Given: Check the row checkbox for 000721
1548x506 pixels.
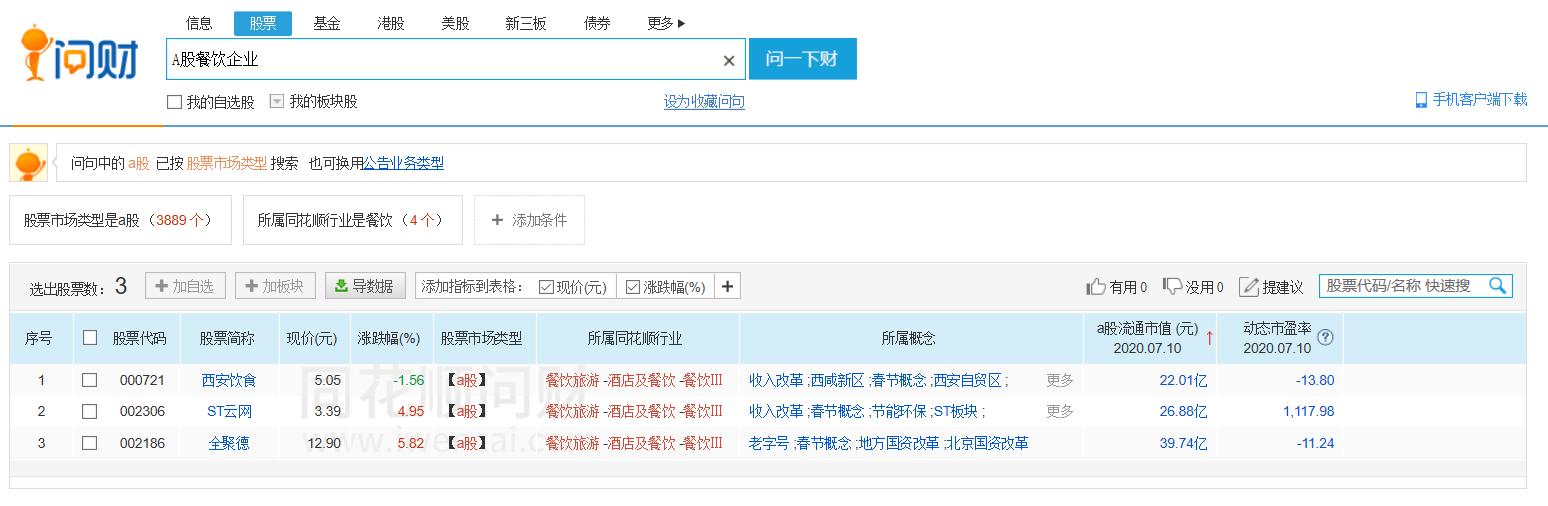Looking at the screenshot, I should point(90,380).
